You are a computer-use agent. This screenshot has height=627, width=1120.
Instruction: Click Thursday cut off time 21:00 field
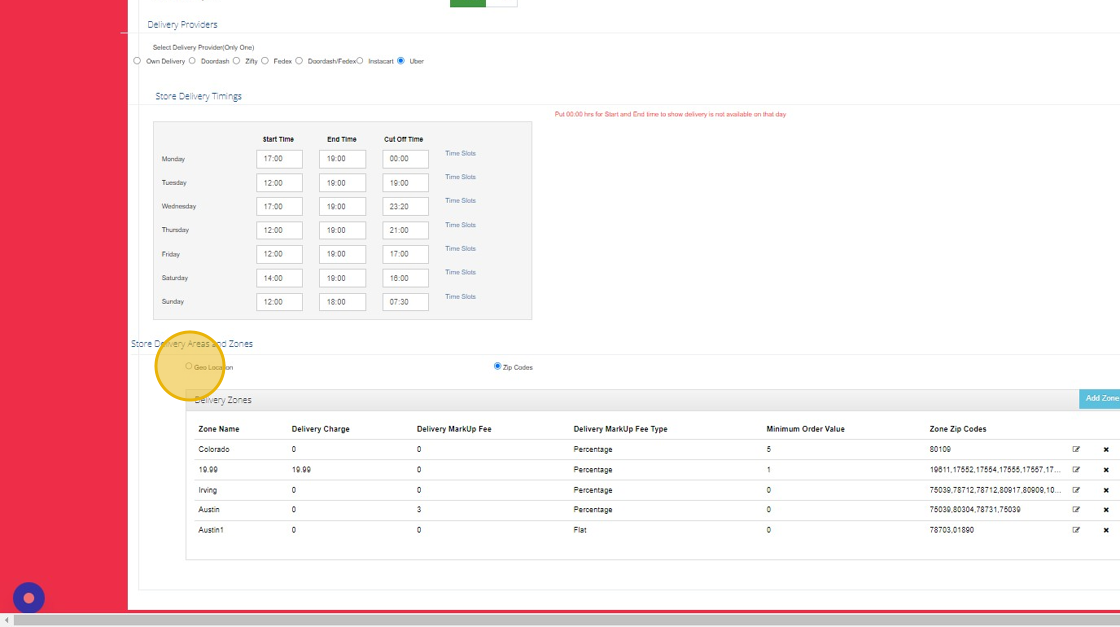[x=405, y=230]
